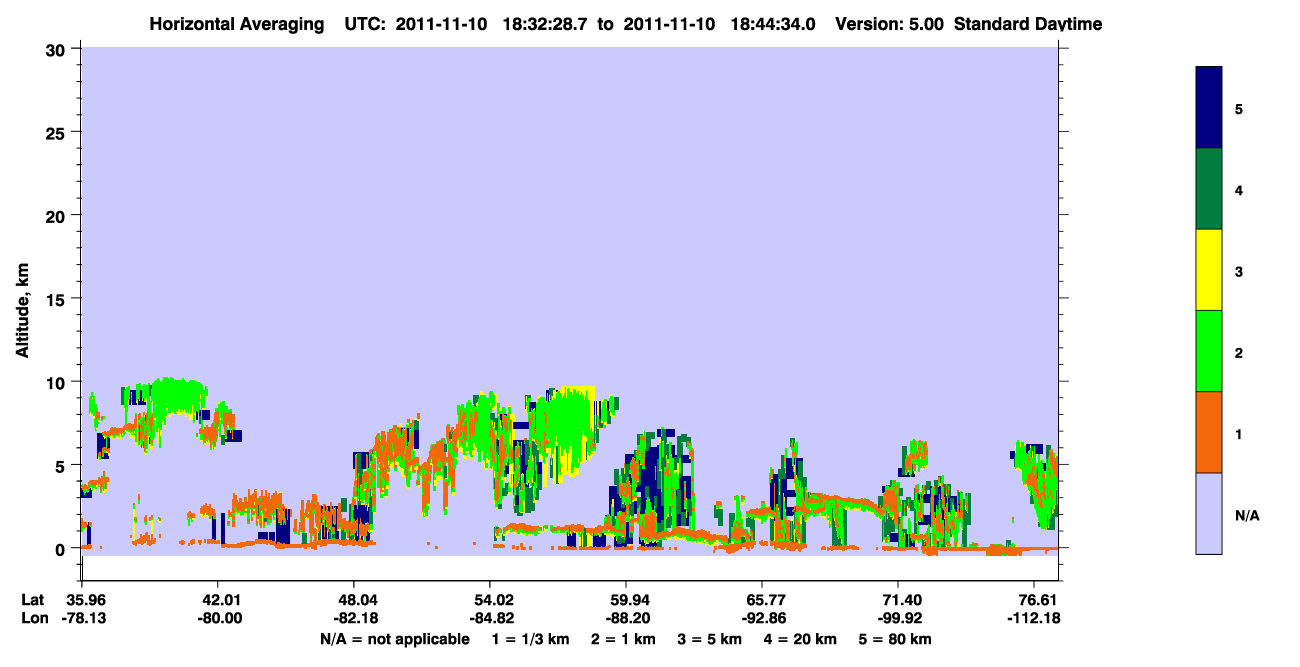This screenshot has width=1300, height=667.
Task: Click the latitude value '54.02'
Action: click(490, 600)
